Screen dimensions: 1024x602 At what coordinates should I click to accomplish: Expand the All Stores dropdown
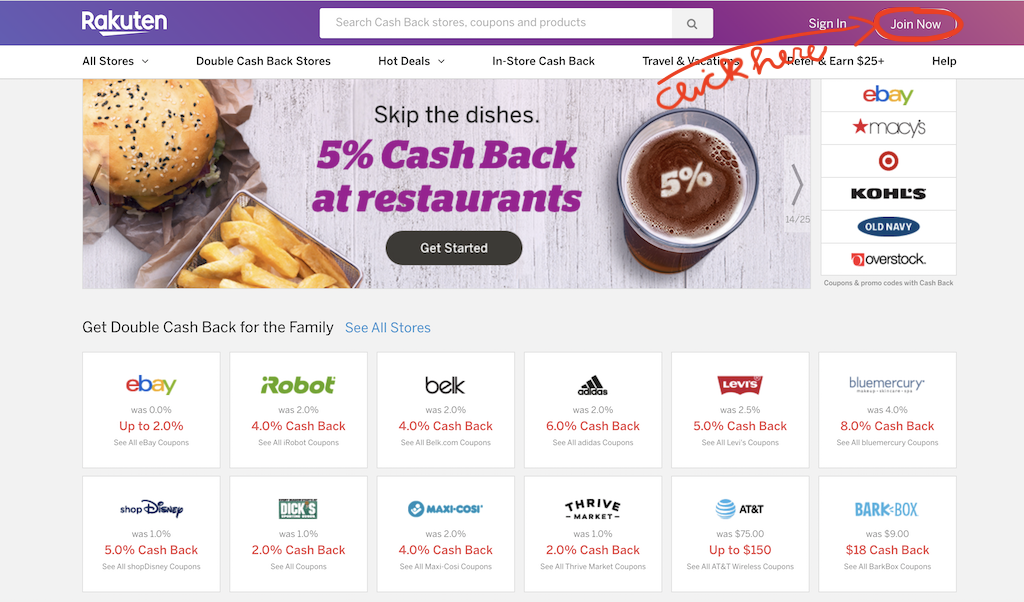(x=116, y=61)
